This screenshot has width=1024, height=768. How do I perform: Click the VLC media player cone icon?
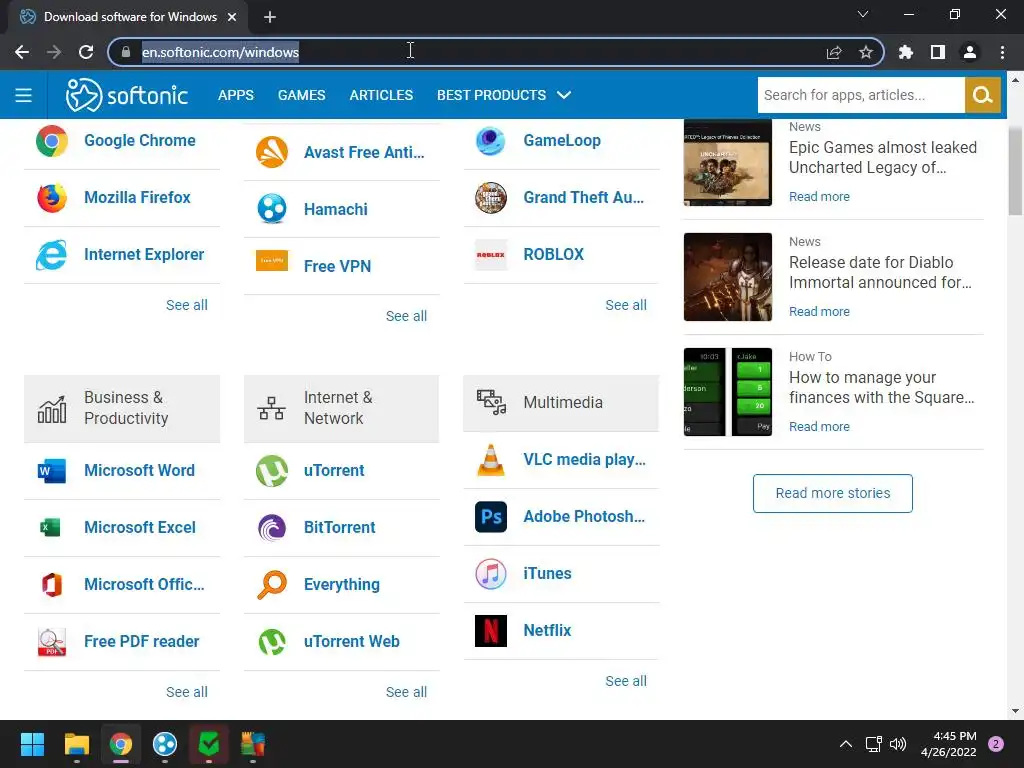tap(490, 460)
